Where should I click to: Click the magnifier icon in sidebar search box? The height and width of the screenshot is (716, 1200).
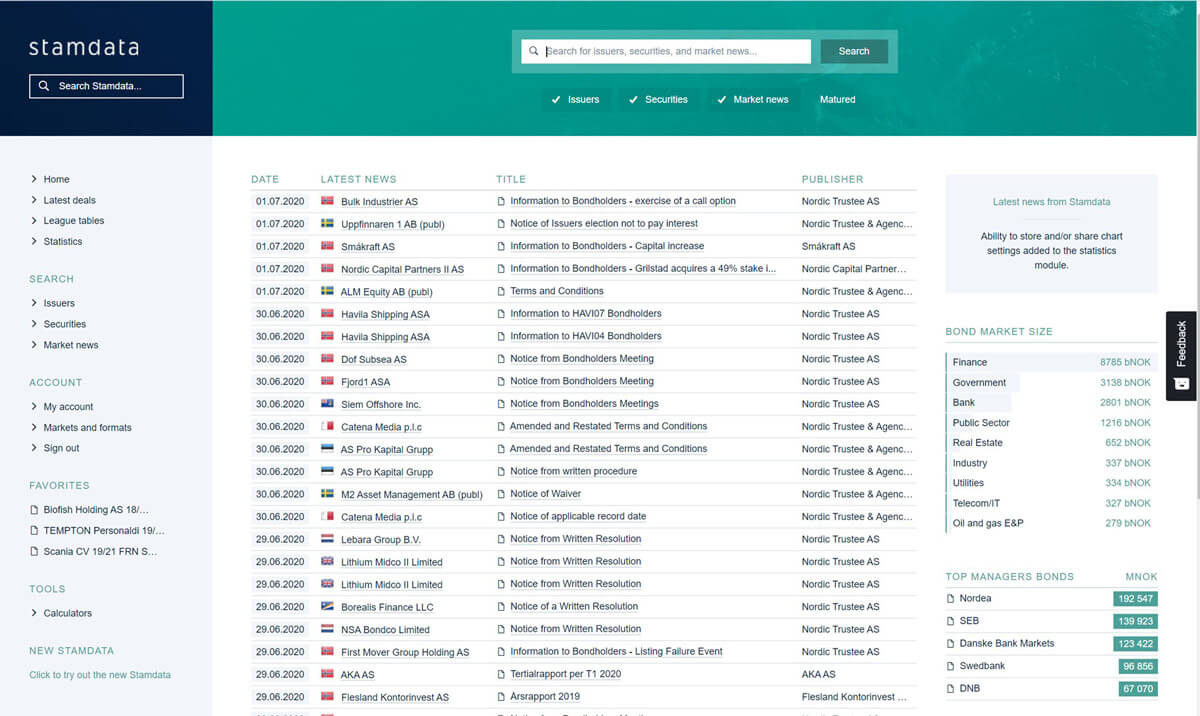pyautogui.click(x=44, y=86)
